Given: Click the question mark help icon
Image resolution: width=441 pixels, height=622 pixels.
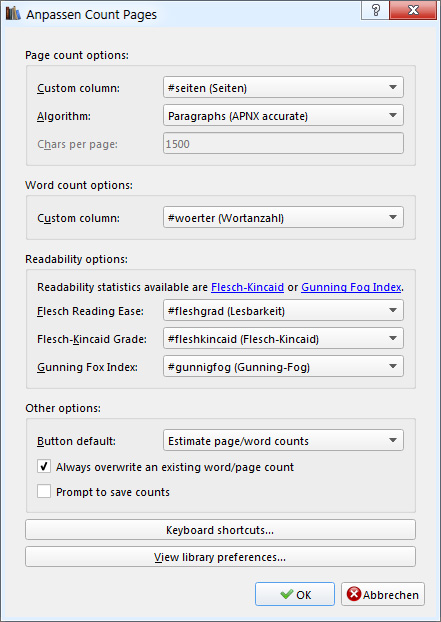Looking at the screenshot, I should click(x=375, y=10).
